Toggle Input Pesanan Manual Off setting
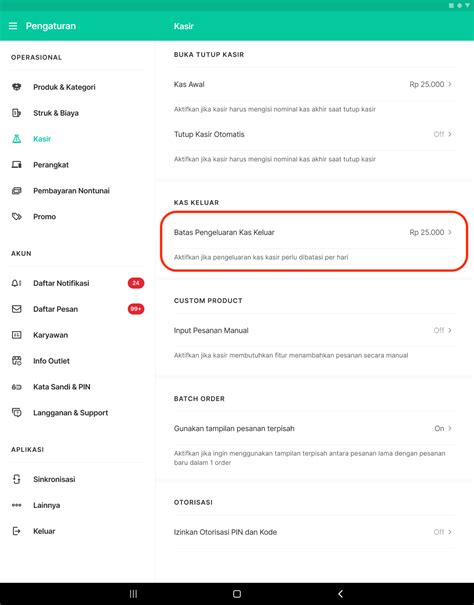The image size is (474, 605). pyautogui.click(x=442, y=330)
